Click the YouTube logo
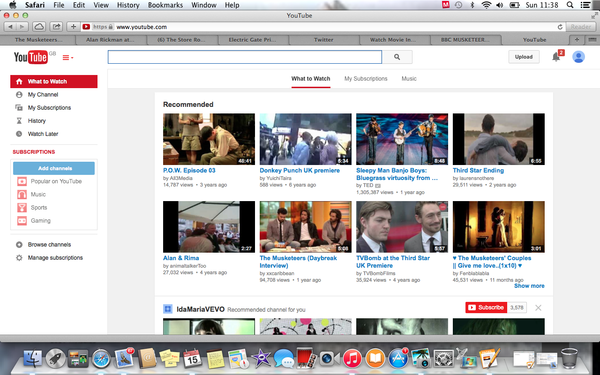Image resolution: width=600 pixels, height=375 pixels. coord(31,57)
